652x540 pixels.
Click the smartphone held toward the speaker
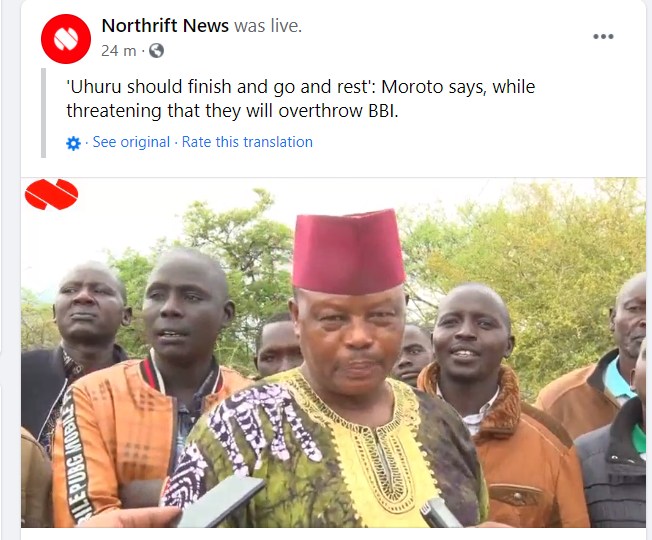pos(221,501)
